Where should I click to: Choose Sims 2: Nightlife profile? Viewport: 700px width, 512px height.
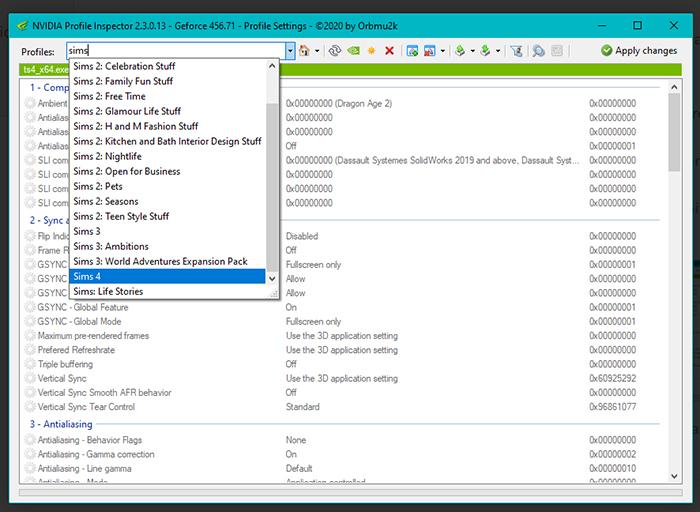(x=167, y=156)
